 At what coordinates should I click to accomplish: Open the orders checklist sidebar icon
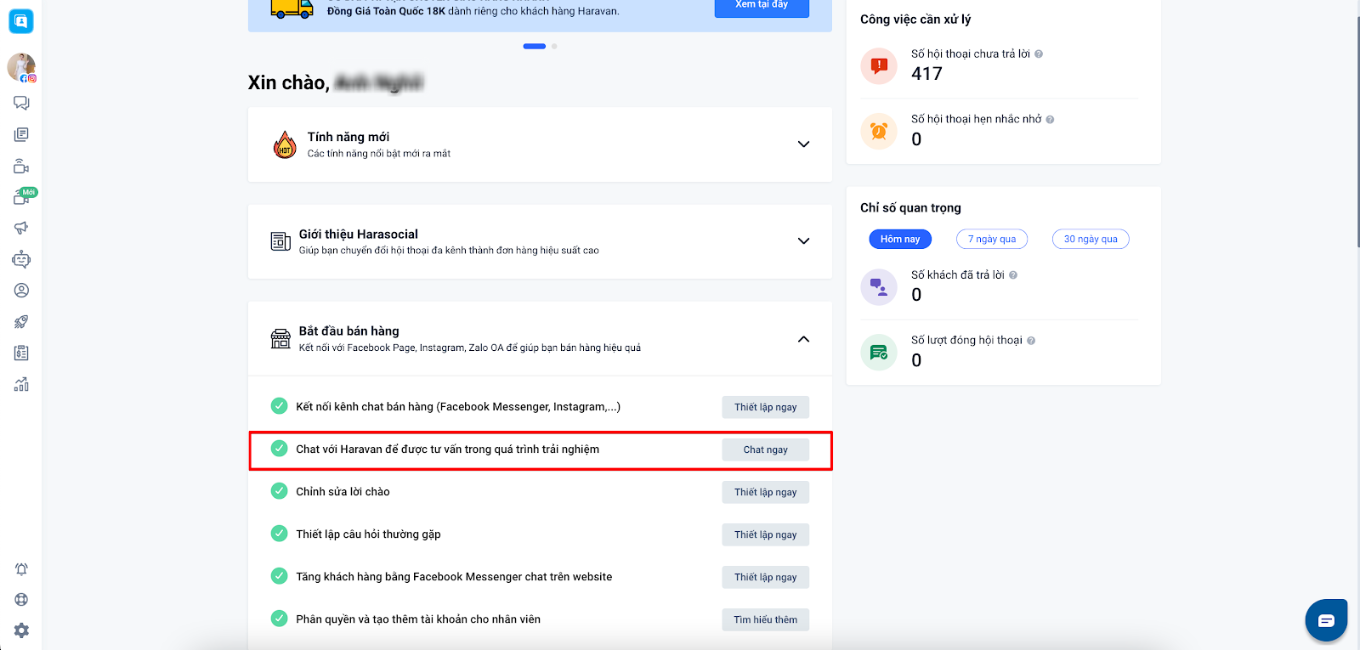21,353
